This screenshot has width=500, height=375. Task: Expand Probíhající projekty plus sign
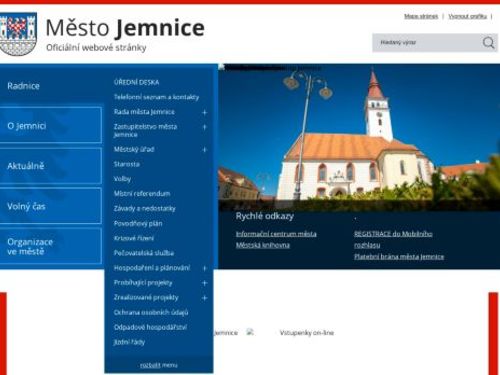tap(205, 283)
